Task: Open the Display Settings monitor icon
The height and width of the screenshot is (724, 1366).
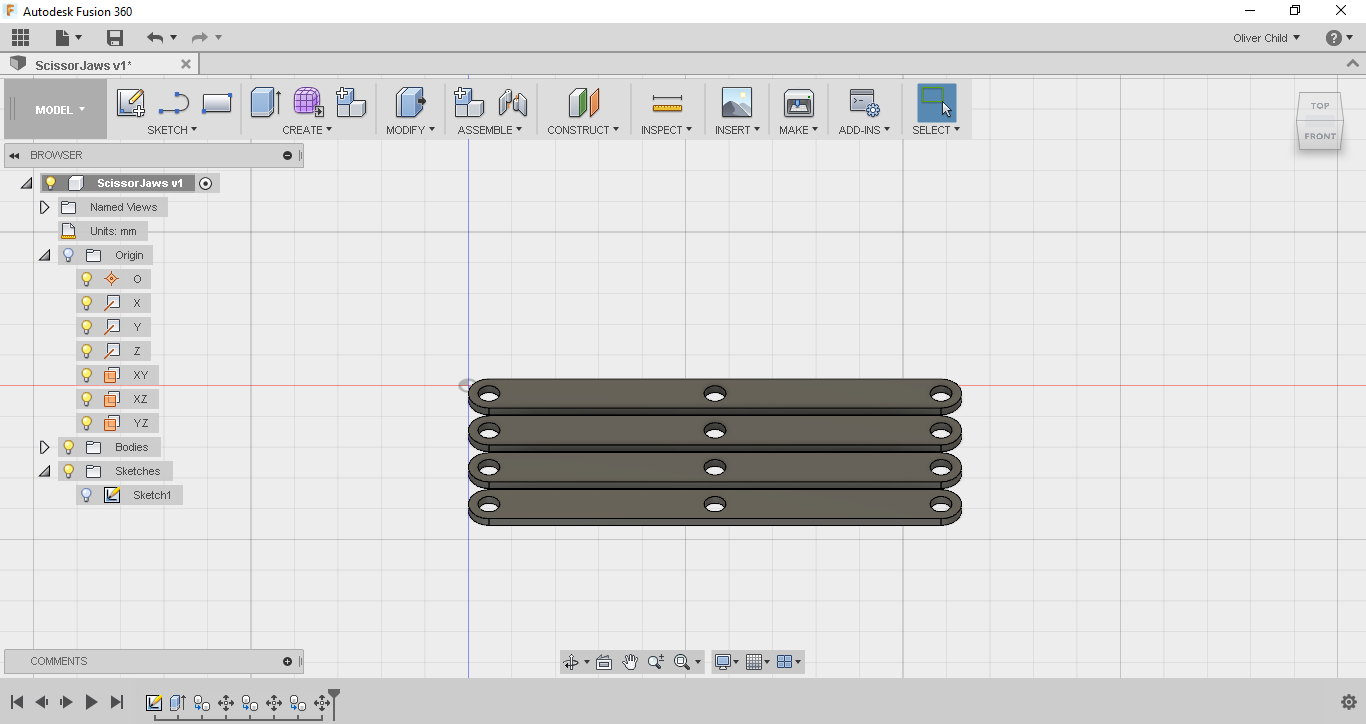Action: (x=722, y=662)
